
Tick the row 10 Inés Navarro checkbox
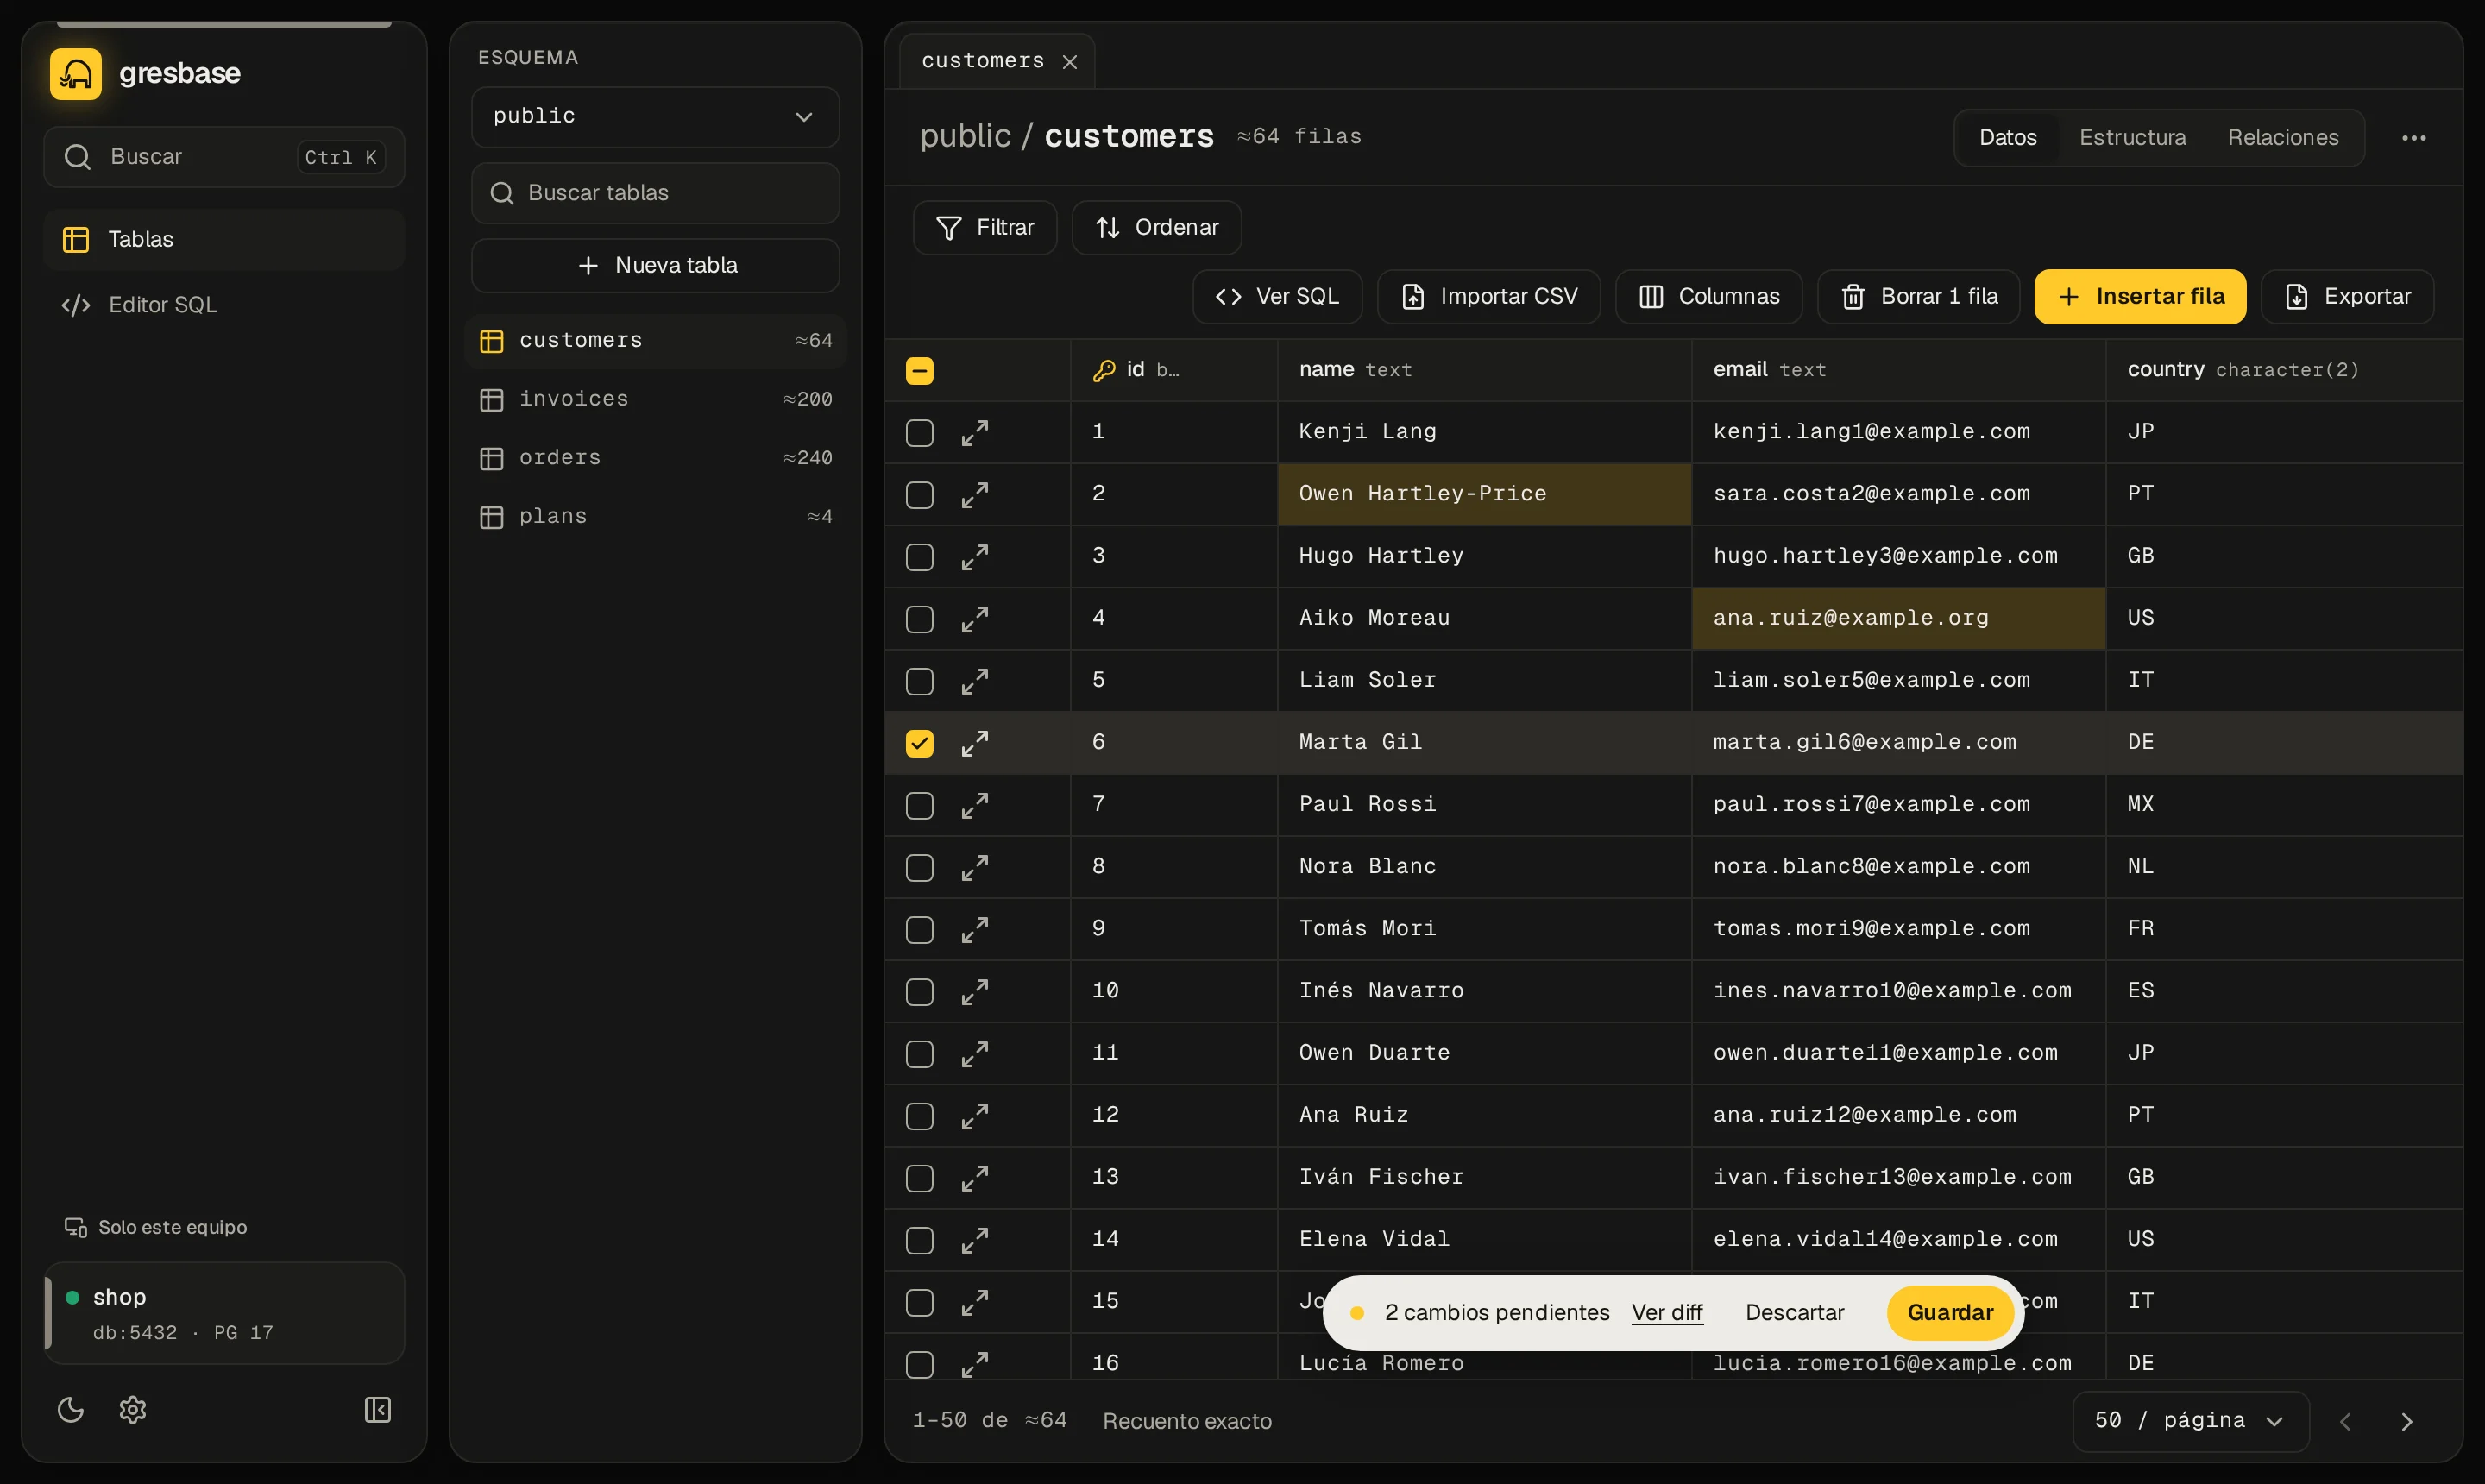[x=920, y=992]
